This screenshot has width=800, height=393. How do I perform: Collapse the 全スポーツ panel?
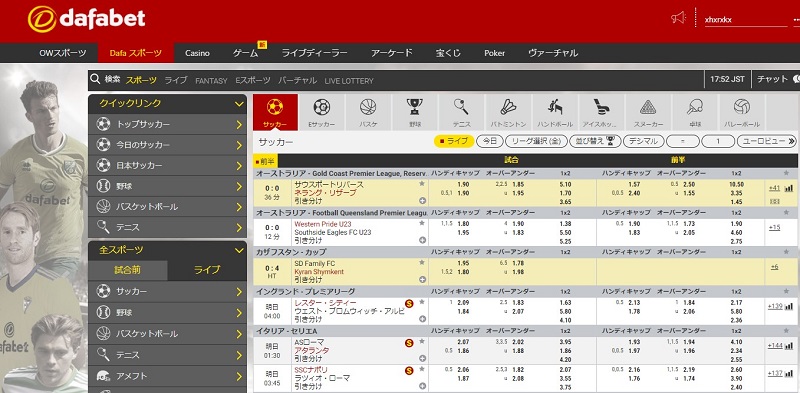pyautogui.click(x=239, y=250)
